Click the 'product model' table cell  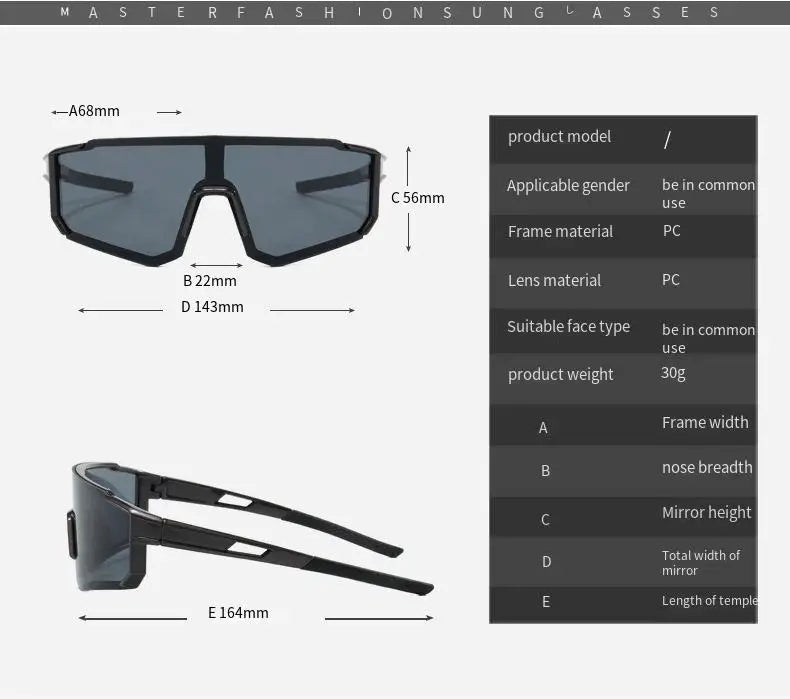point(559,137)
